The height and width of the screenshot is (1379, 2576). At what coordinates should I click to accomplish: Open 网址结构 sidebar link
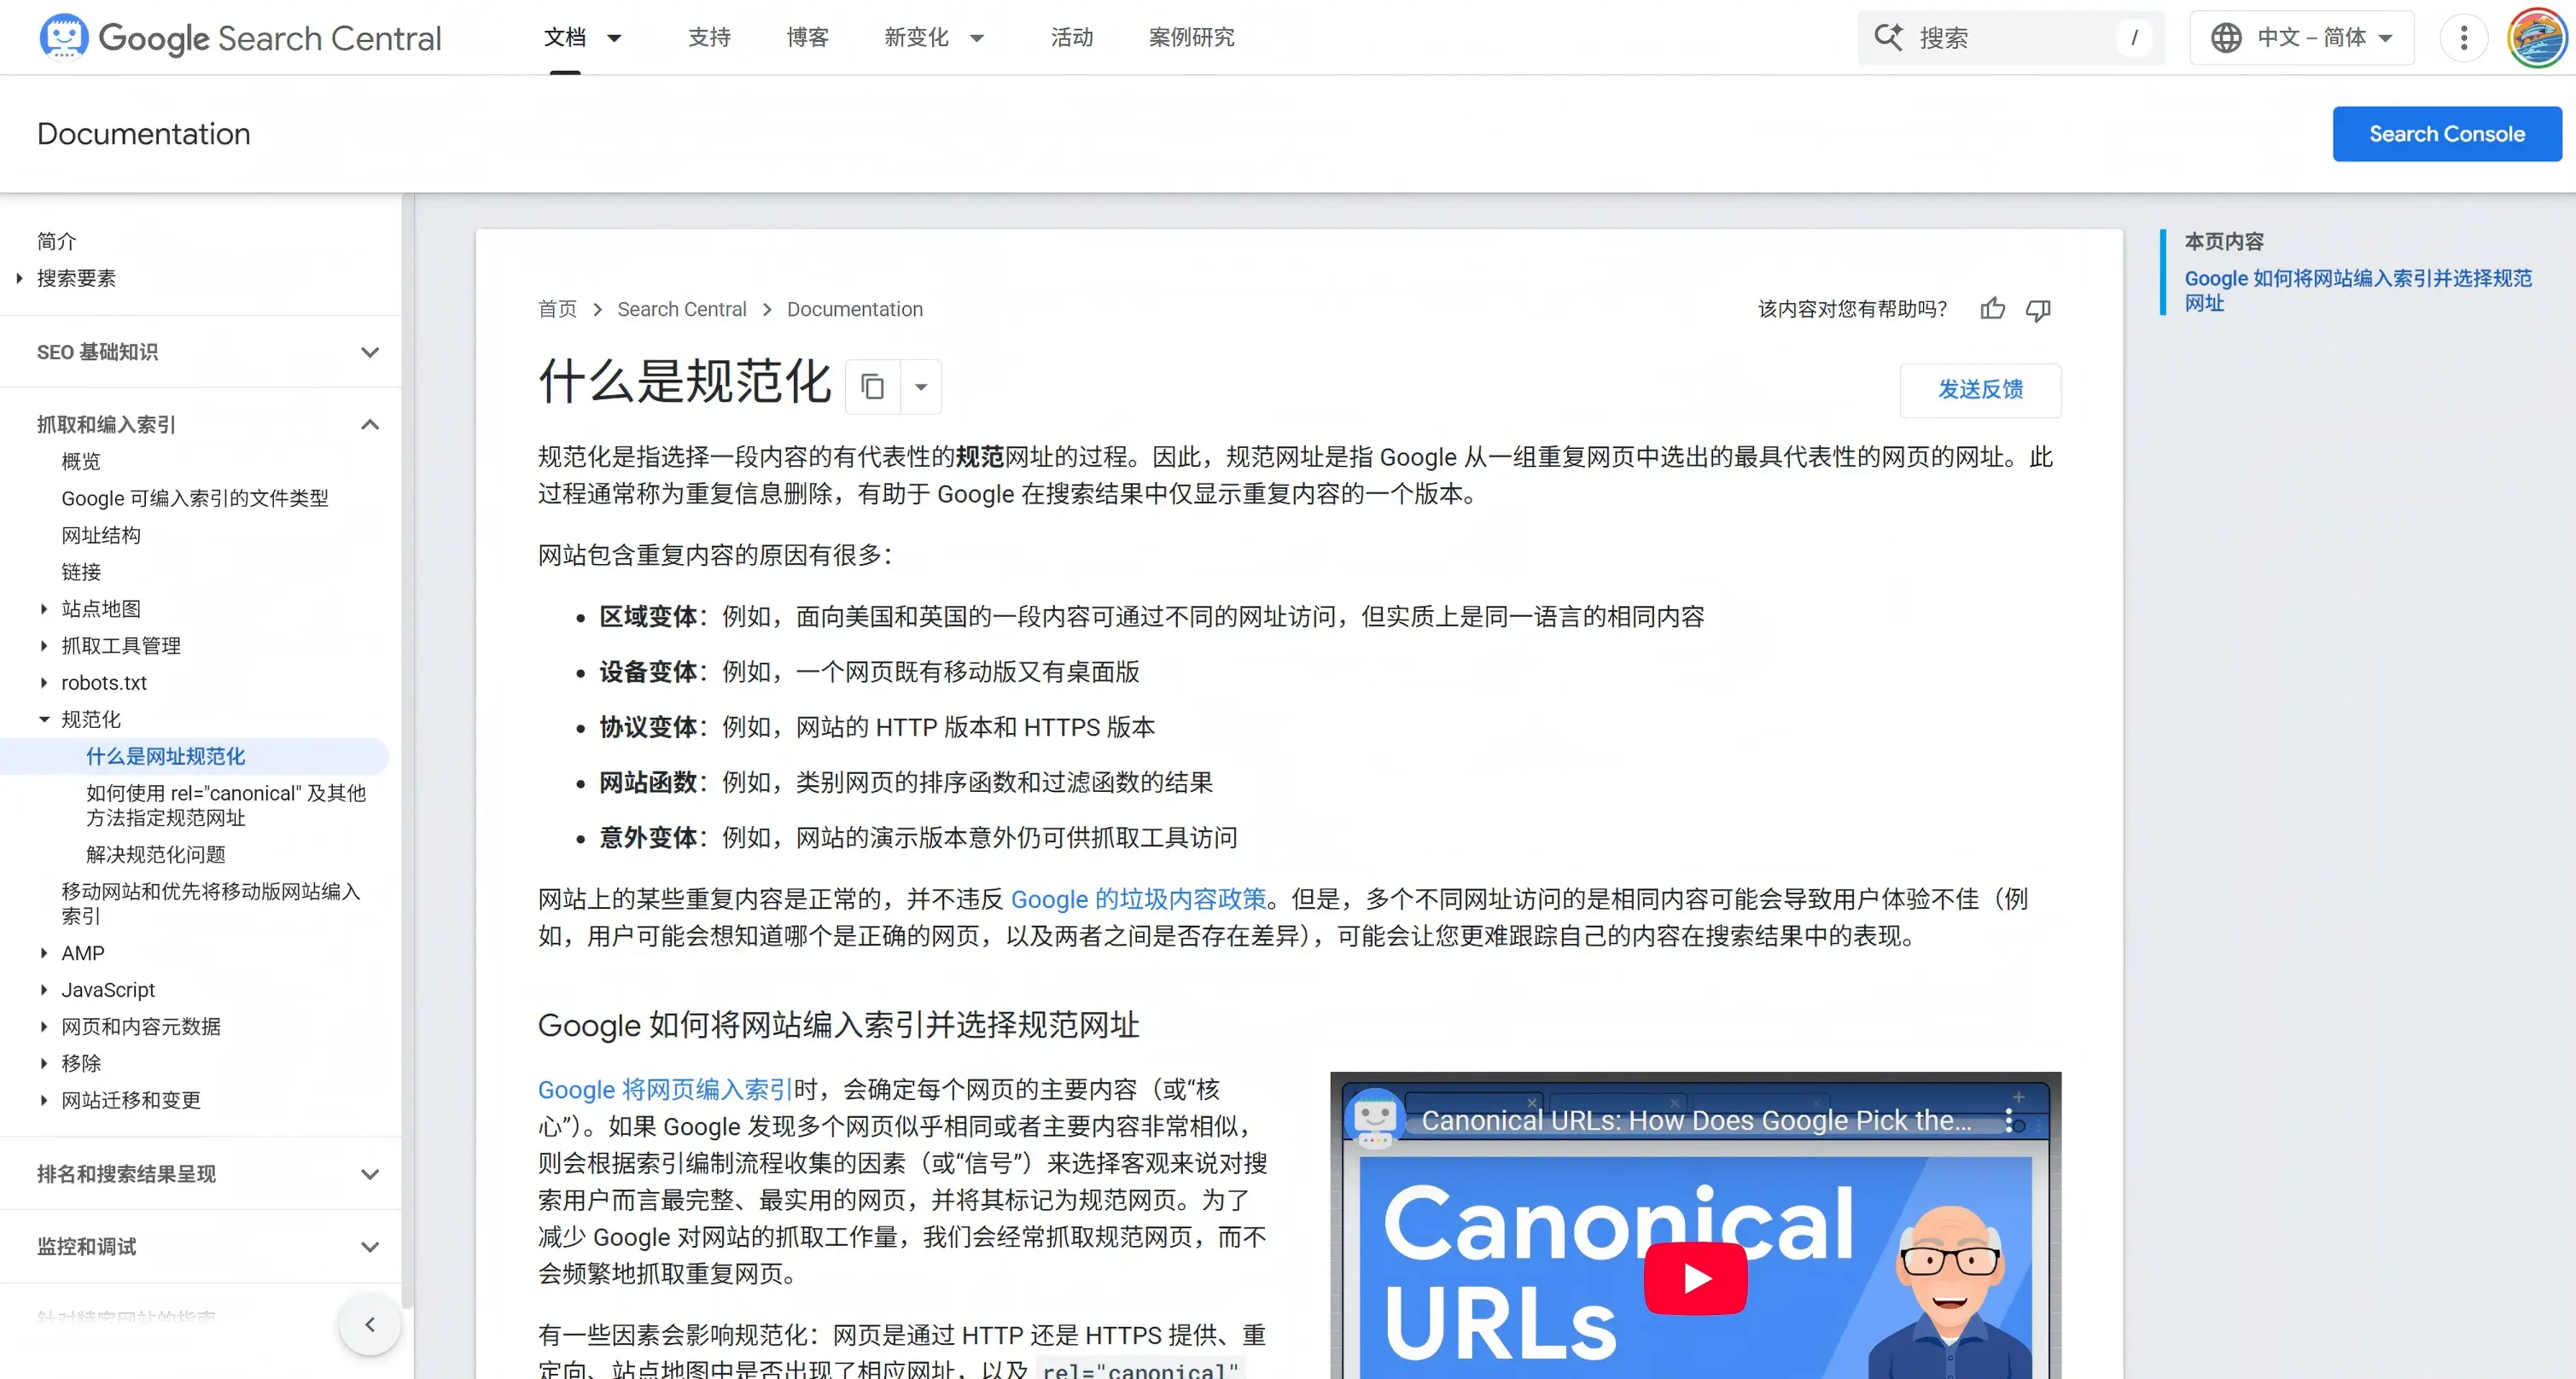coord(101,535)
